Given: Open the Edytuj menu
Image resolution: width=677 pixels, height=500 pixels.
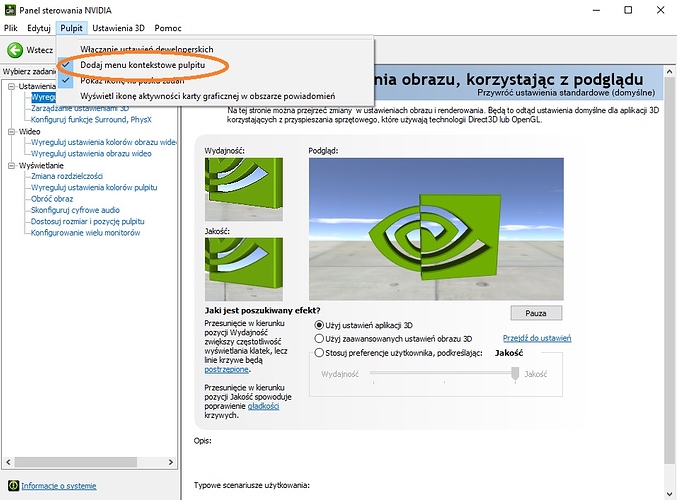Looking at the screenshot, I should tap(39, 28).
